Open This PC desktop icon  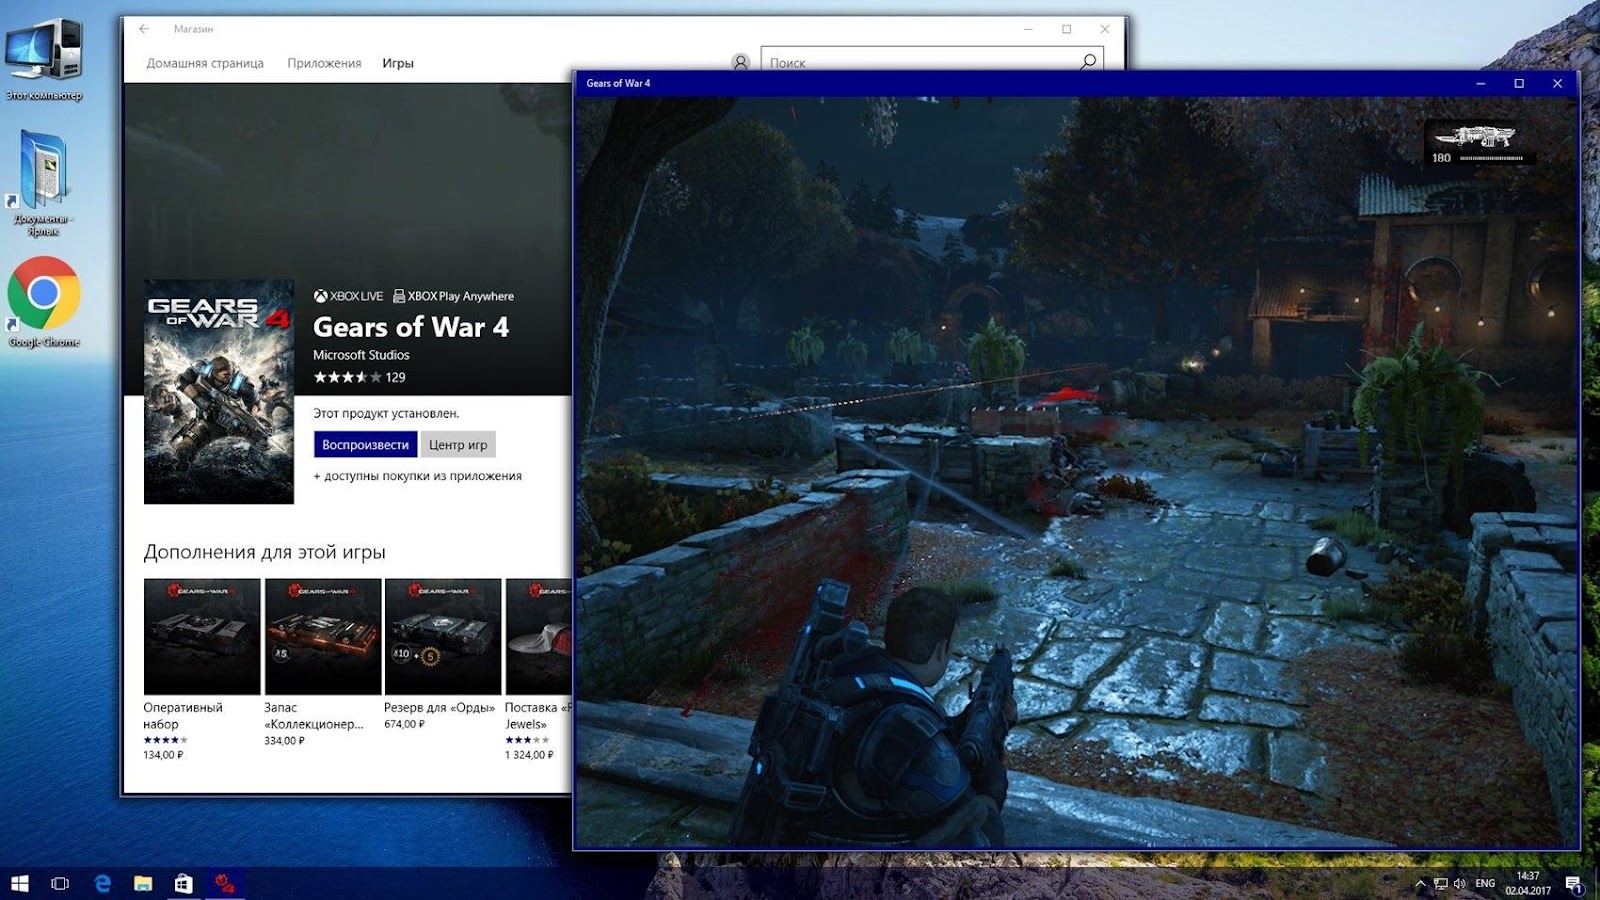tap(44, 58)
